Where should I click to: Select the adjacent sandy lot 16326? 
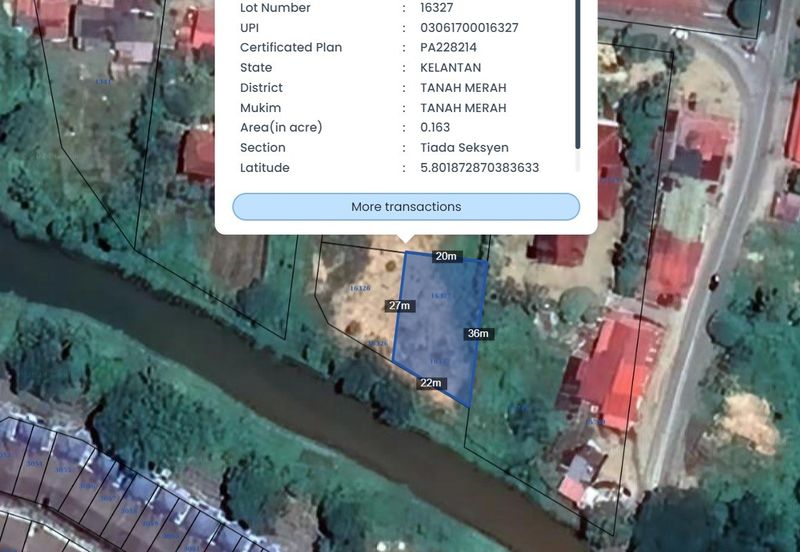tap(355, 300)
